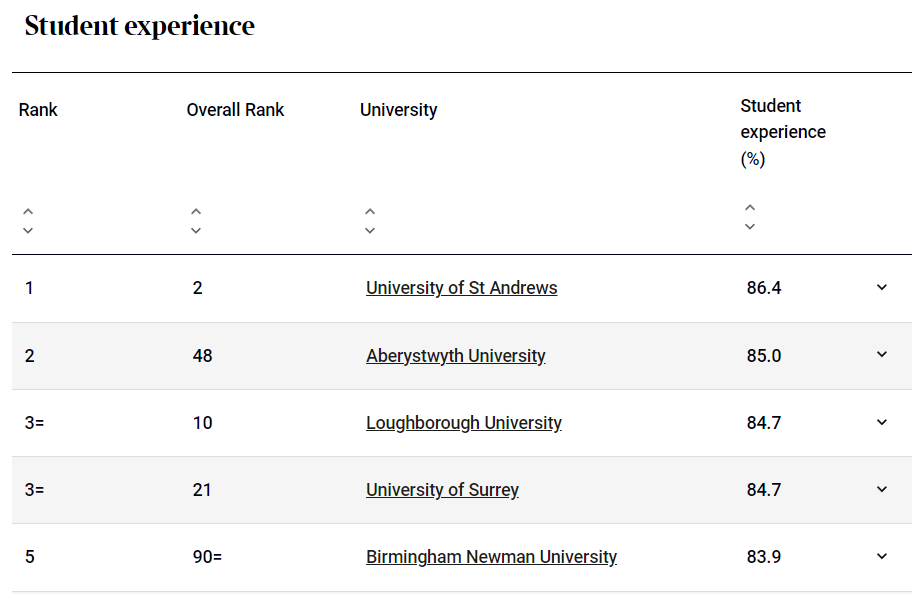Sort Rank column ascending with up arrow
923x594 pixels.
tap(28, 211)
